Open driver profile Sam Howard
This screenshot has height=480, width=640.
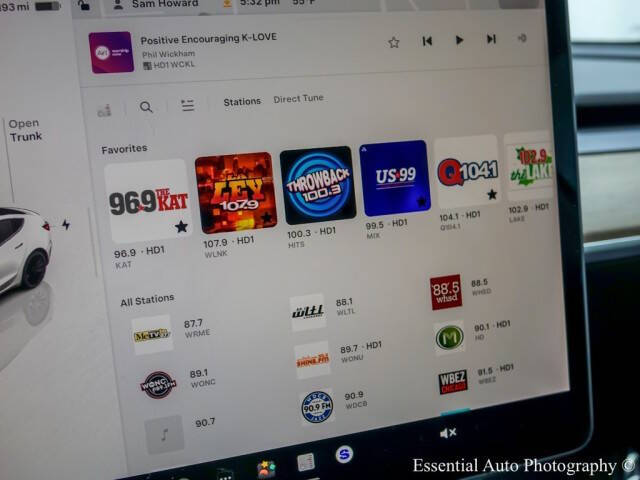pyautogui.click(x=166, y=5)
